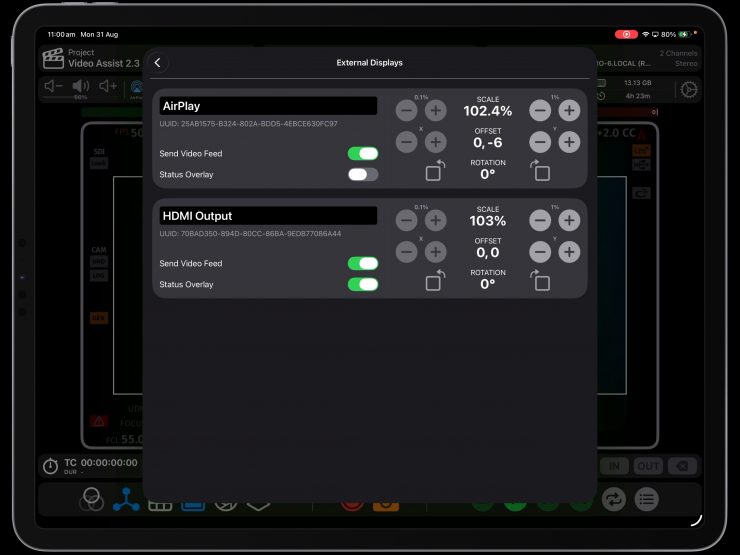The width and height of the screenshot is (740, 555).
Task: Click the HDMI Output UUID text
Action: pos(250,234)
